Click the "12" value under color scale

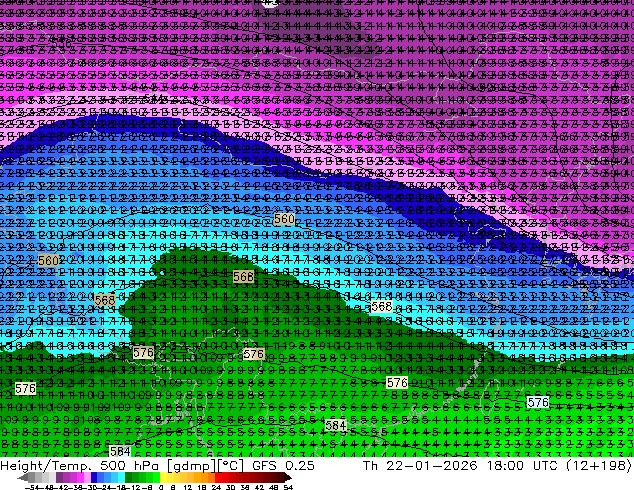click(x=187, y=487)
